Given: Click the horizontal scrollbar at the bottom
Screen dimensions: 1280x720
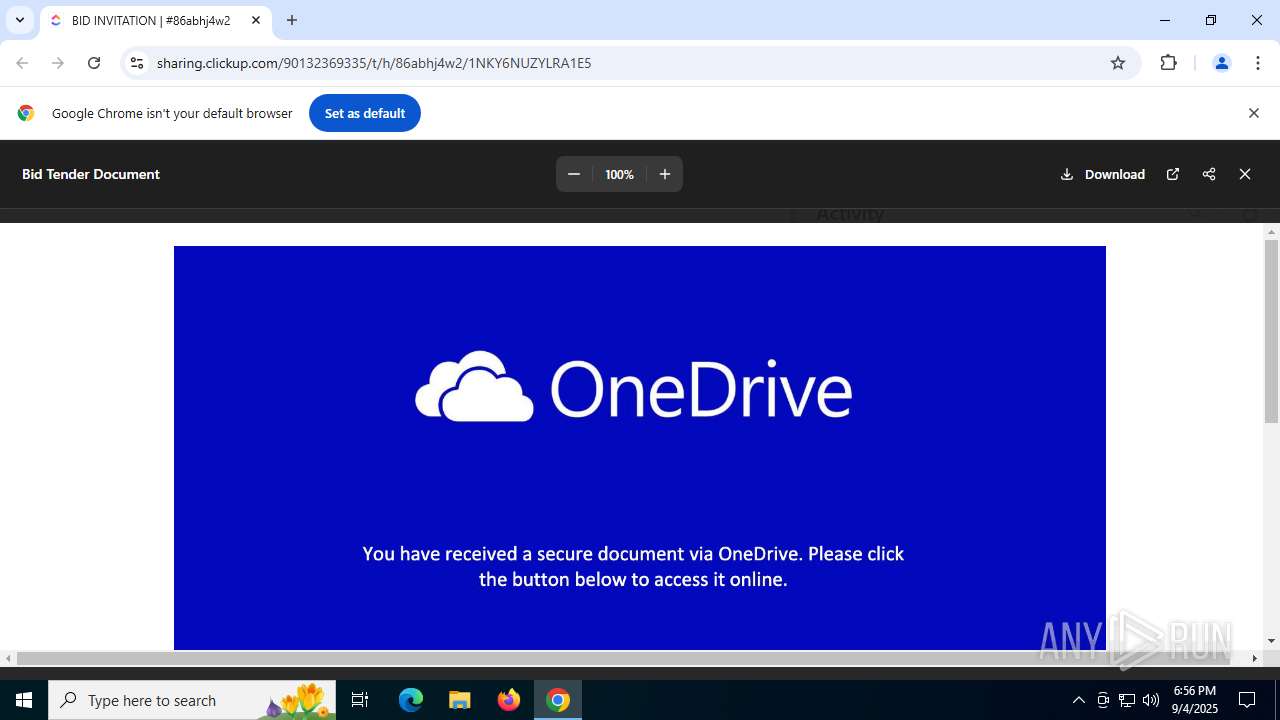Looking at the screenshot, I should 622,658.
